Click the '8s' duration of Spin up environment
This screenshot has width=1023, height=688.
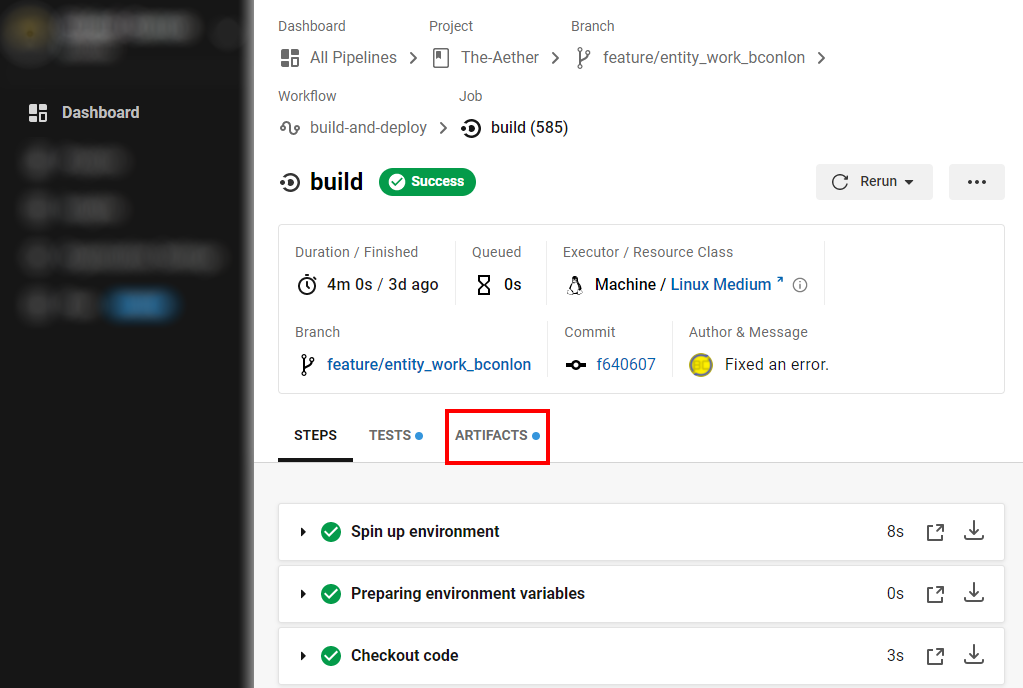point(895,532)
